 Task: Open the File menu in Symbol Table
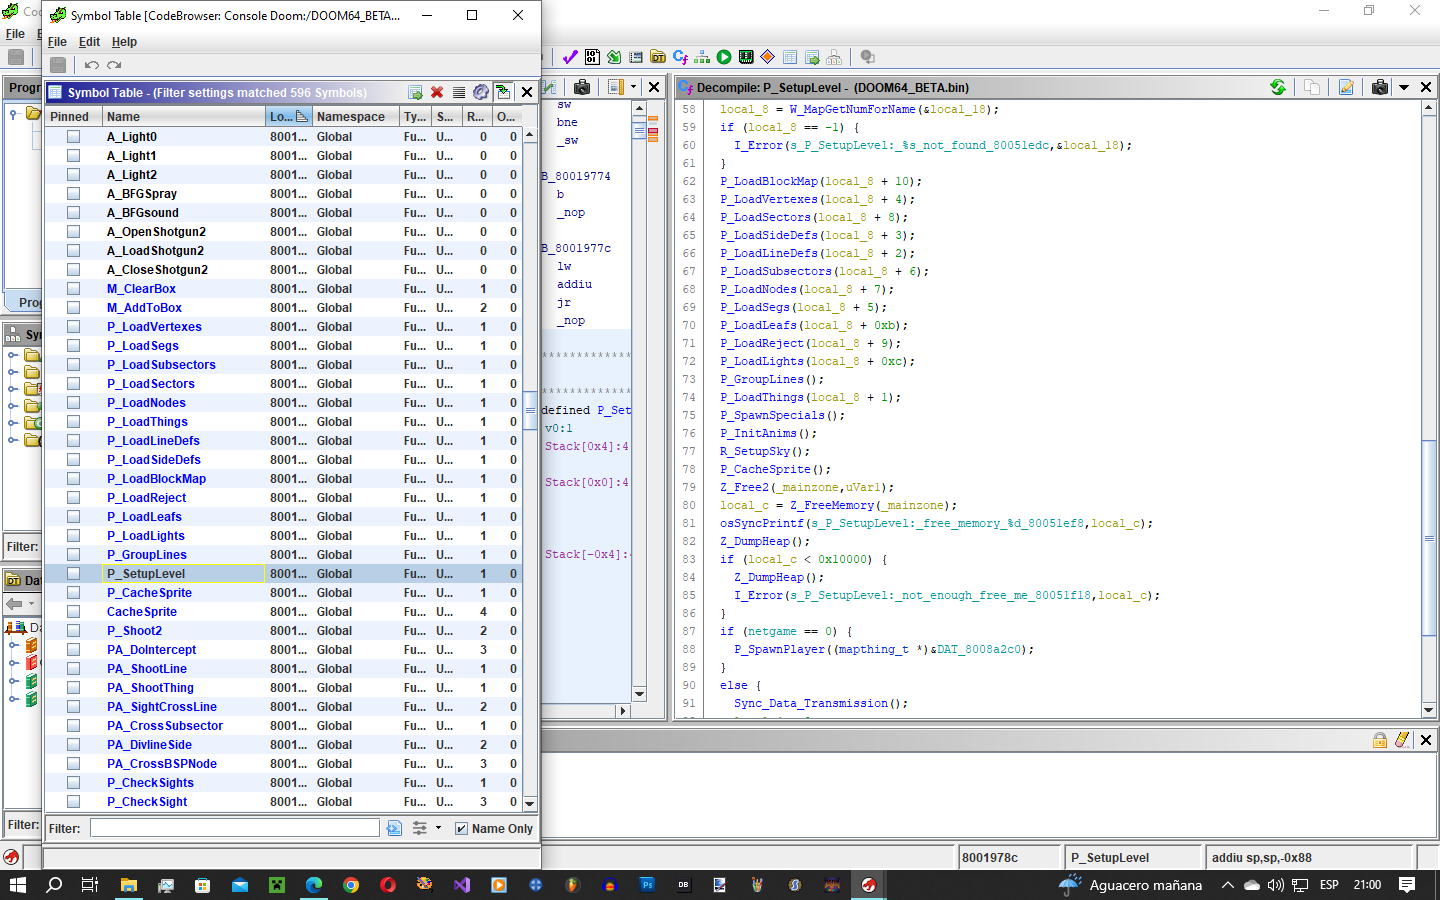click(x=57, y=42)
